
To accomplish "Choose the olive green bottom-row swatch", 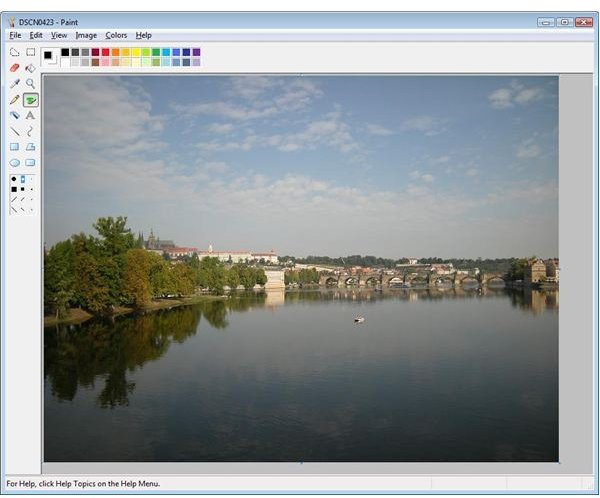I will (x=156, y=62).
